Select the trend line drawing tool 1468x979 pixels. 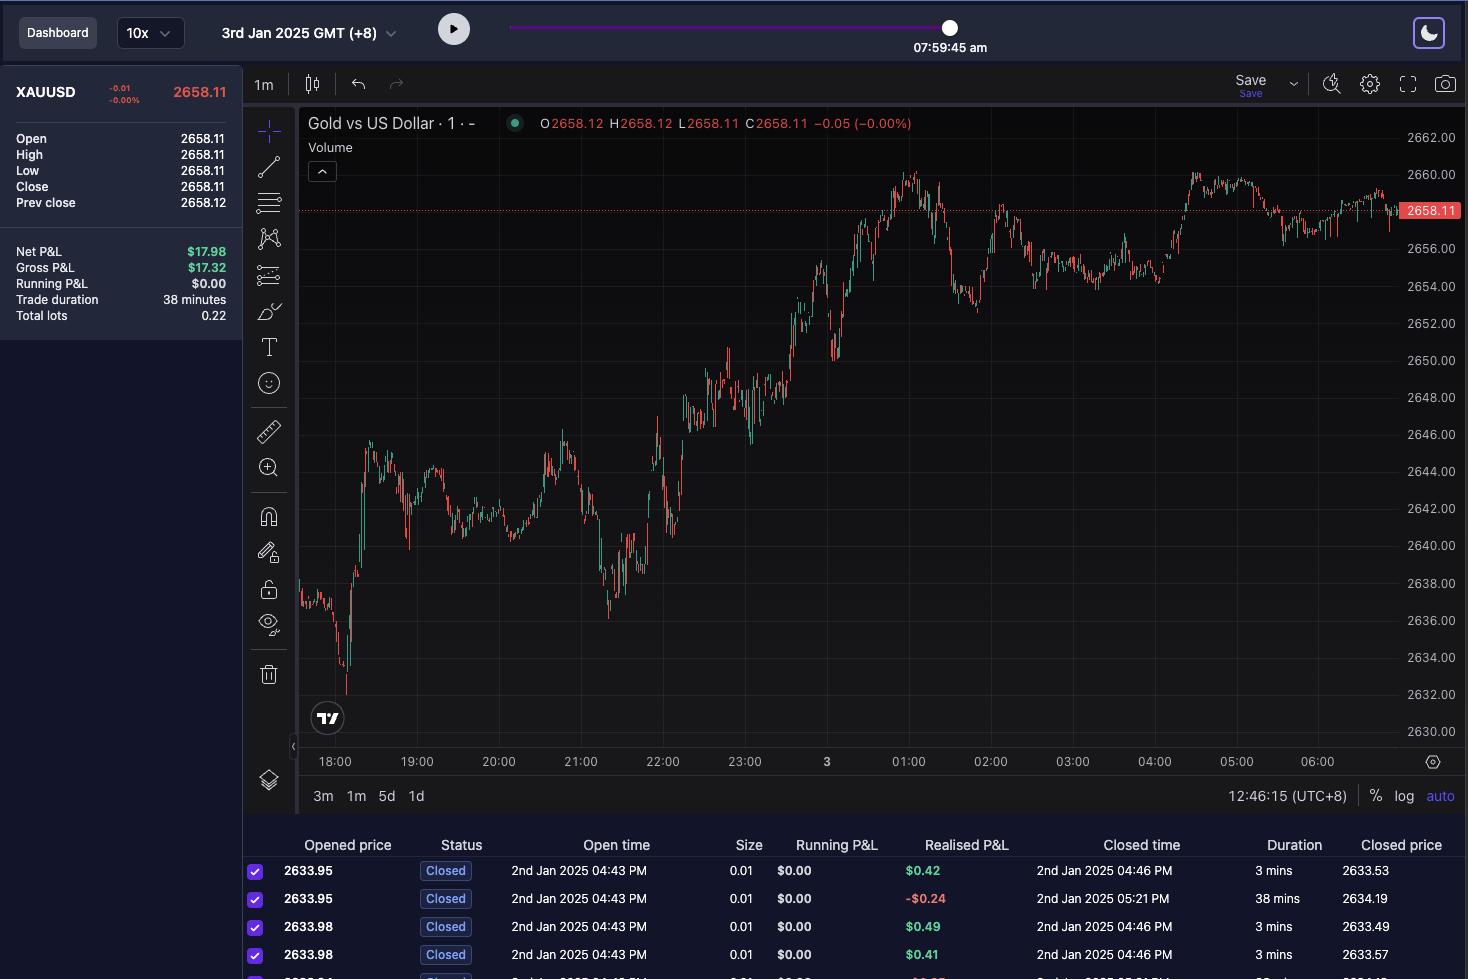pyautogui.click(x=269, y=167)
